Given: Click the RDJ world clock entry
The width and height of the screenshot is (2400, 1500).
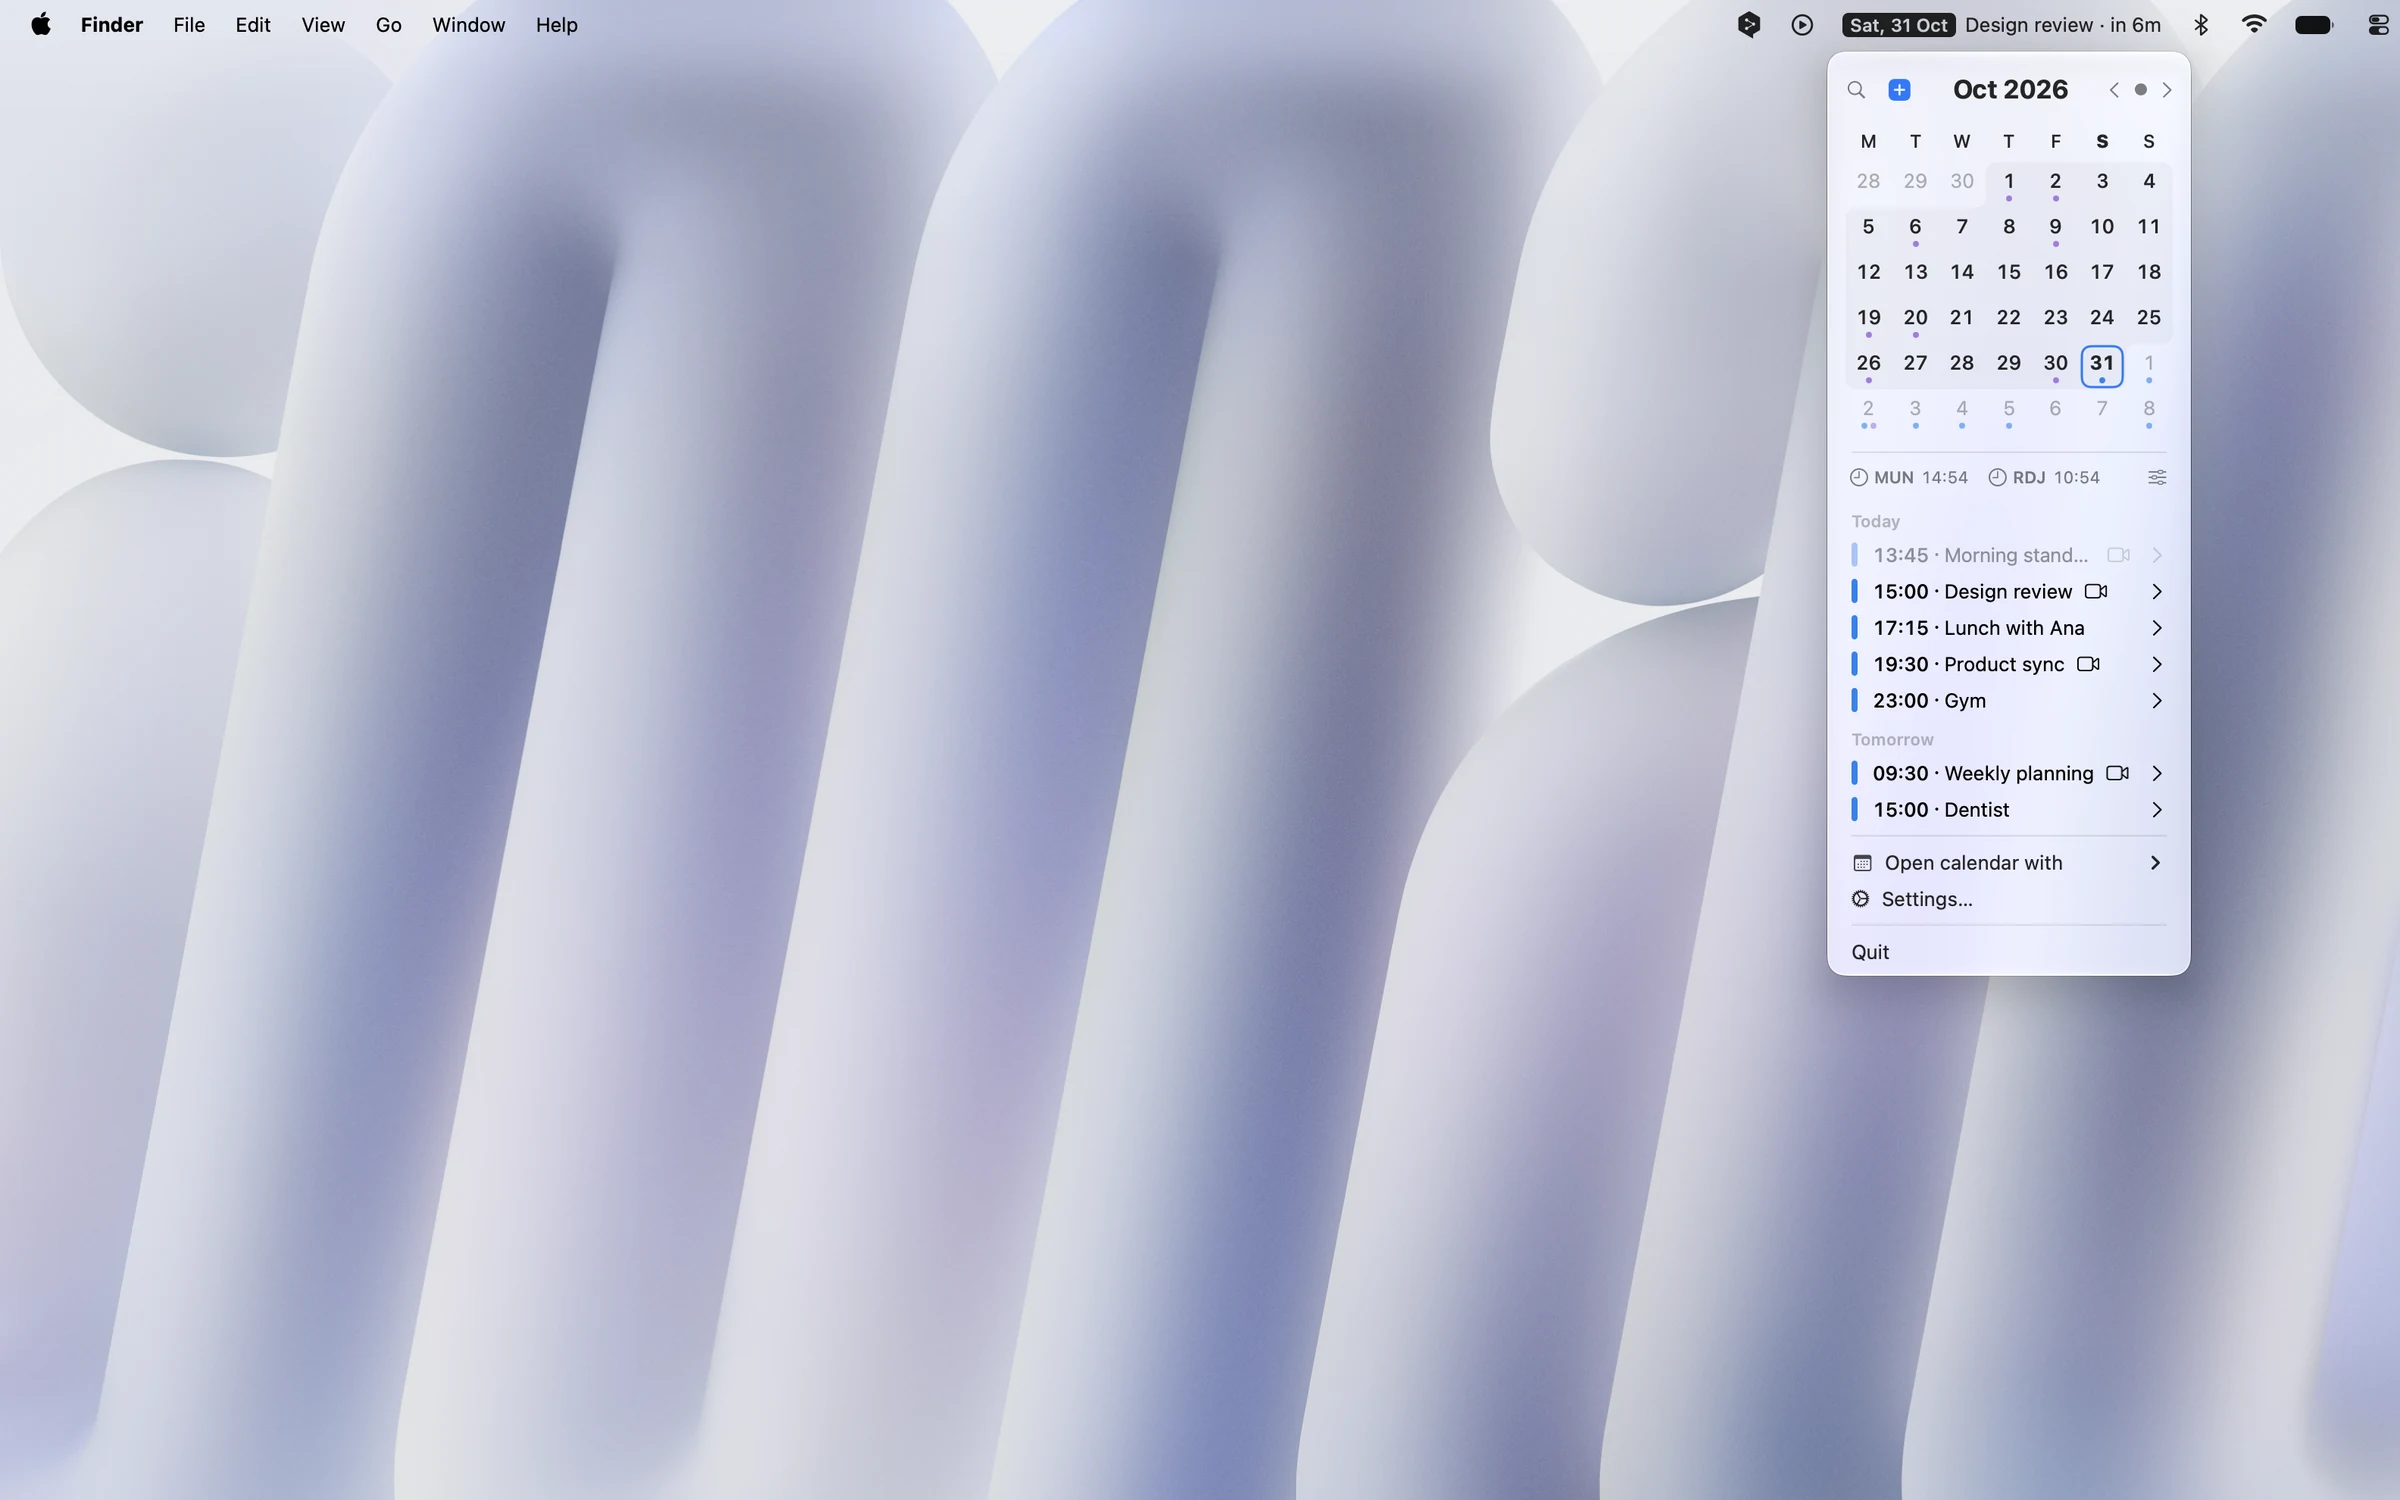Looking at the screenshot, I should [2043, 477].
